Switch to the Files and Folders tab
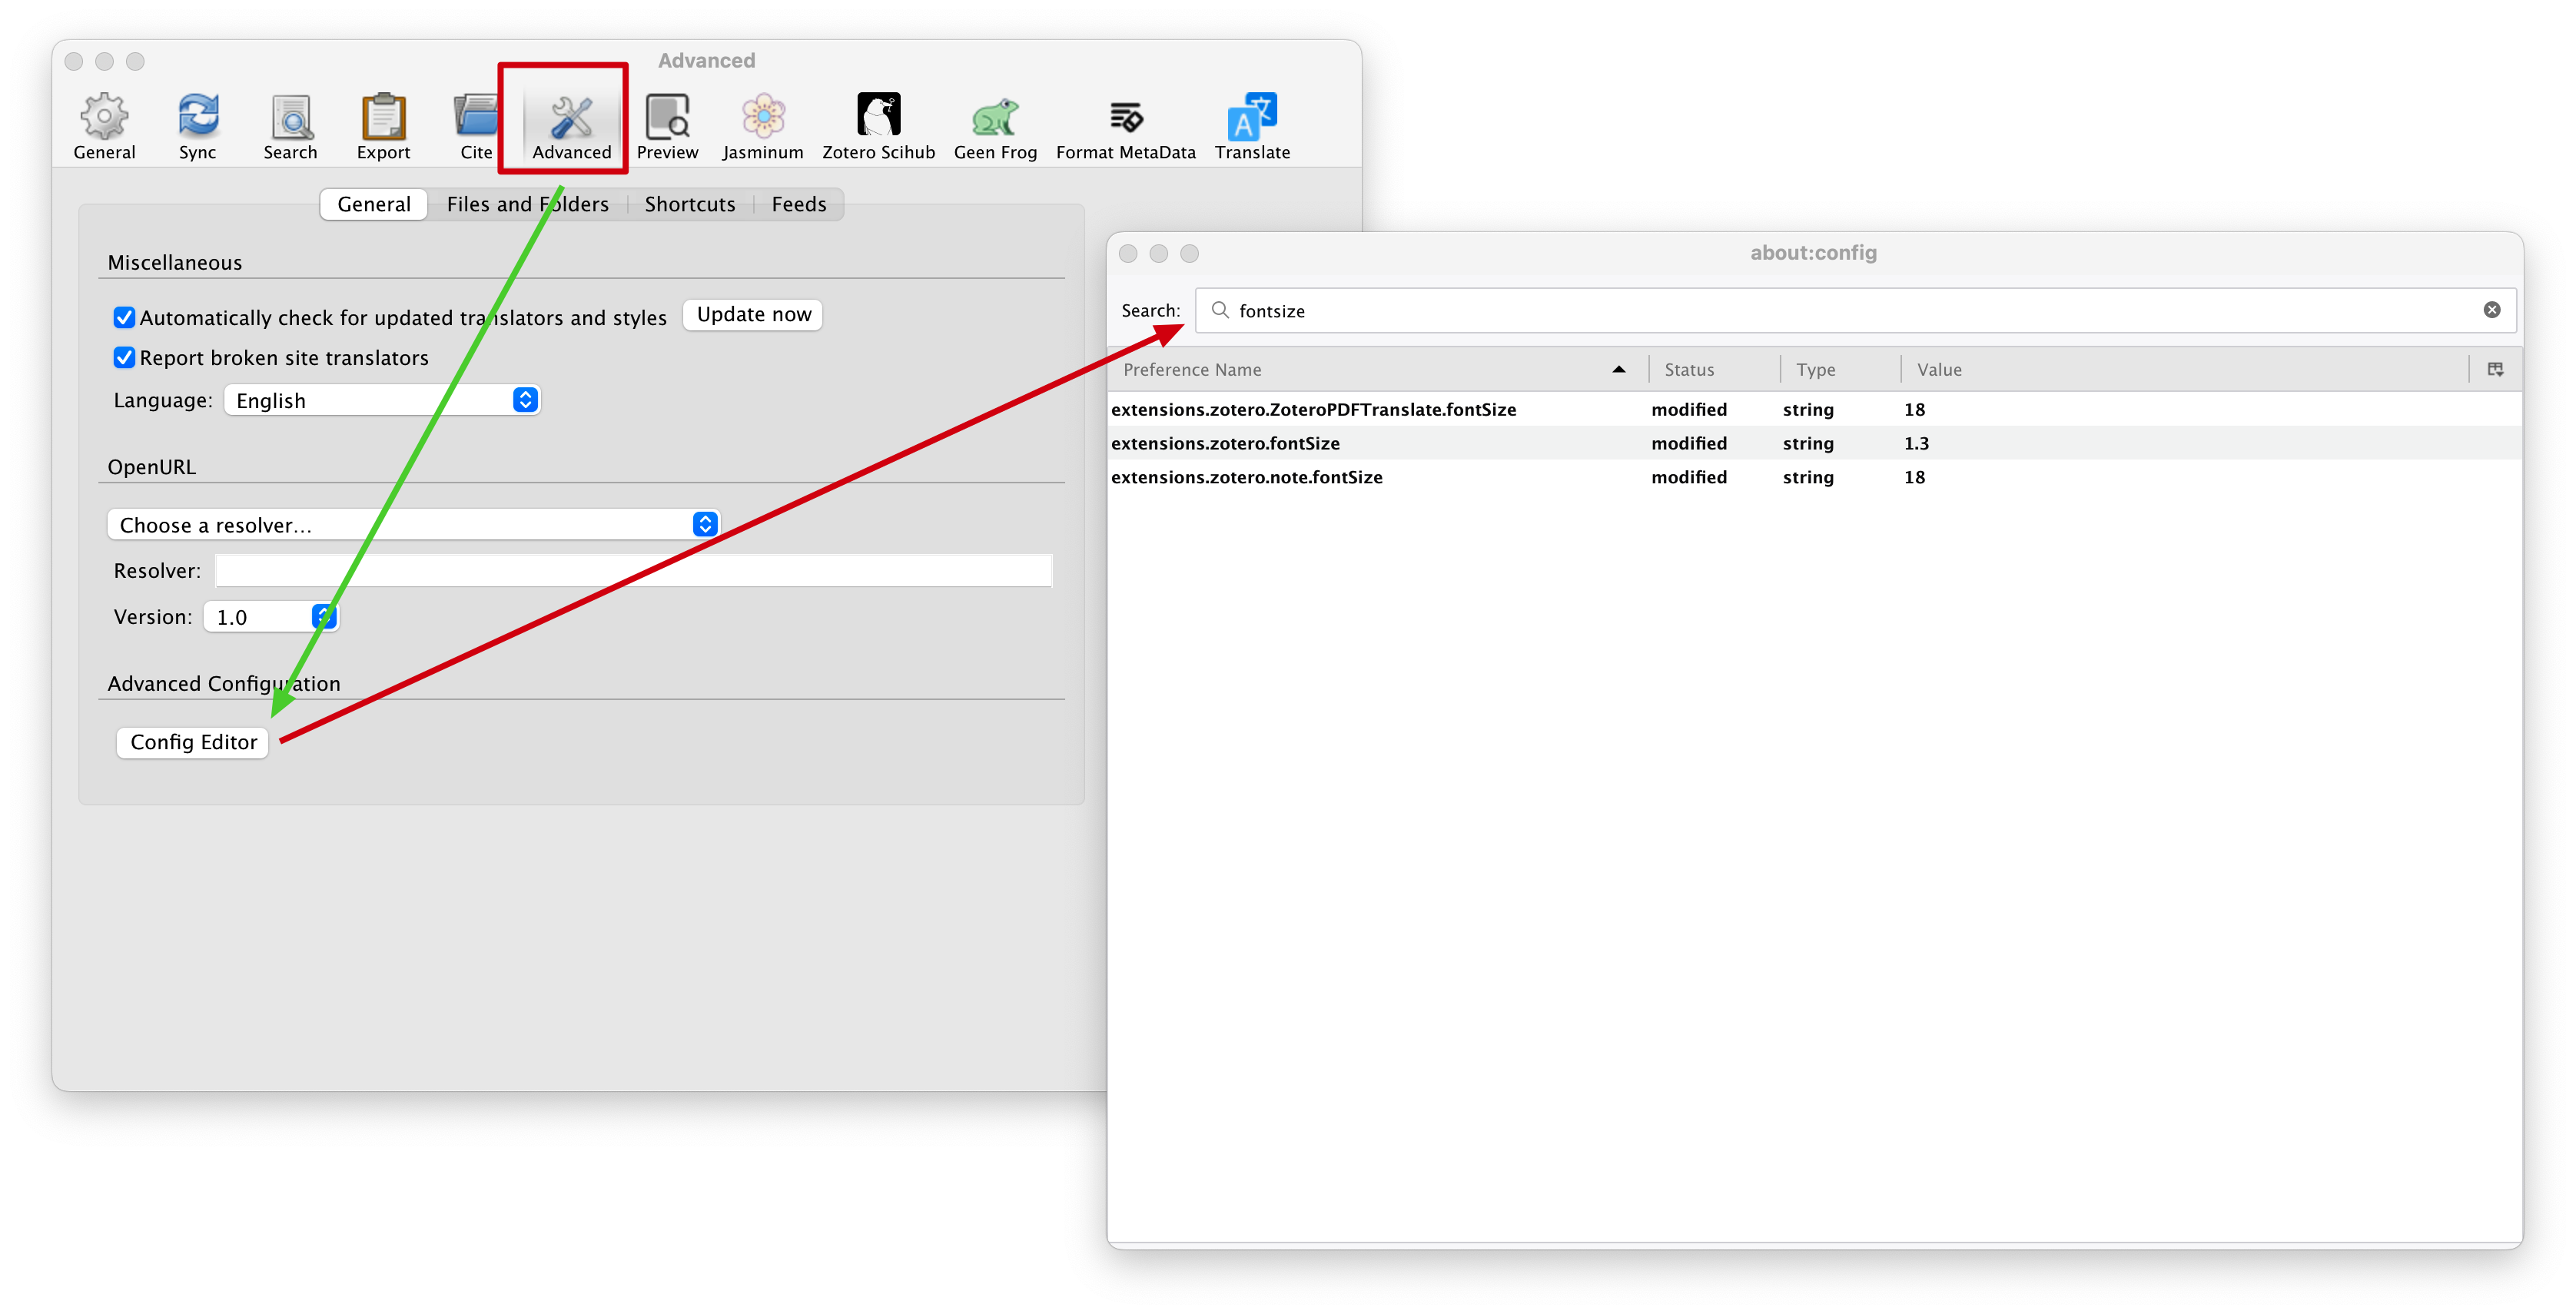The height and width of the screenshot is (1314, 2576). (x=527, y=204)
